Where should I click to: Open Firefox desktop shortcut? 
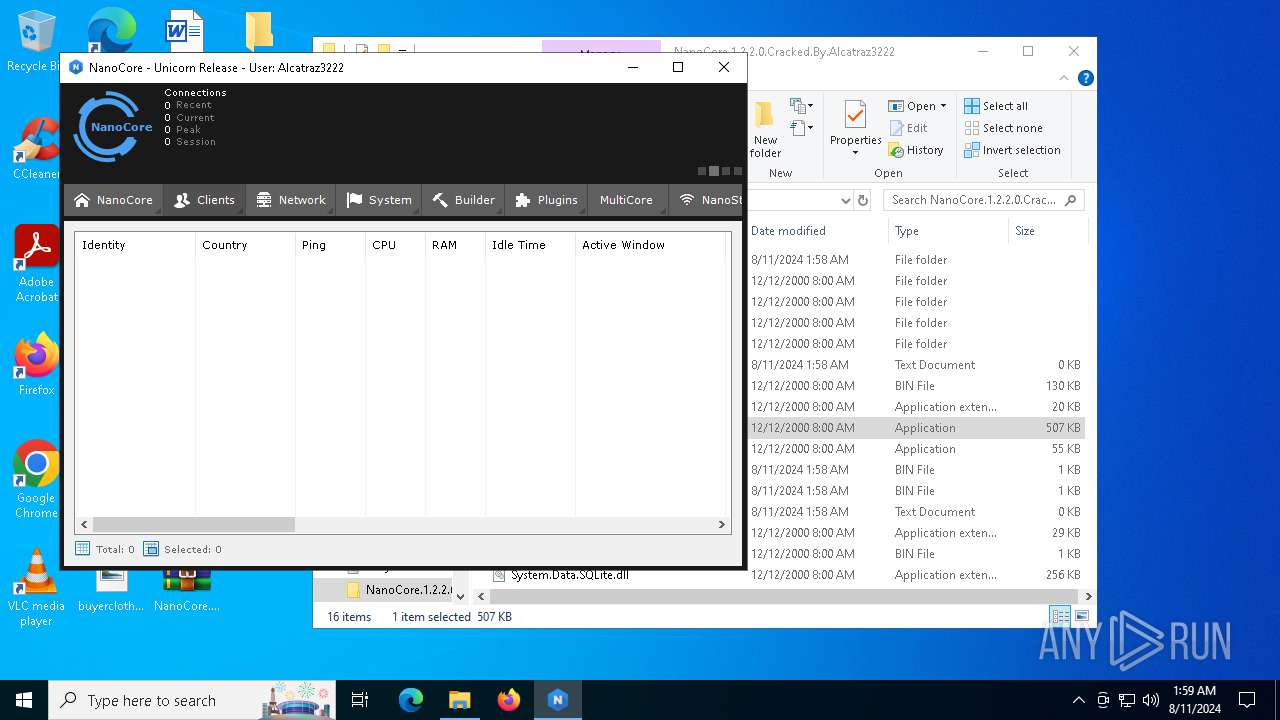pyautogui.click(x=36, y=365)
